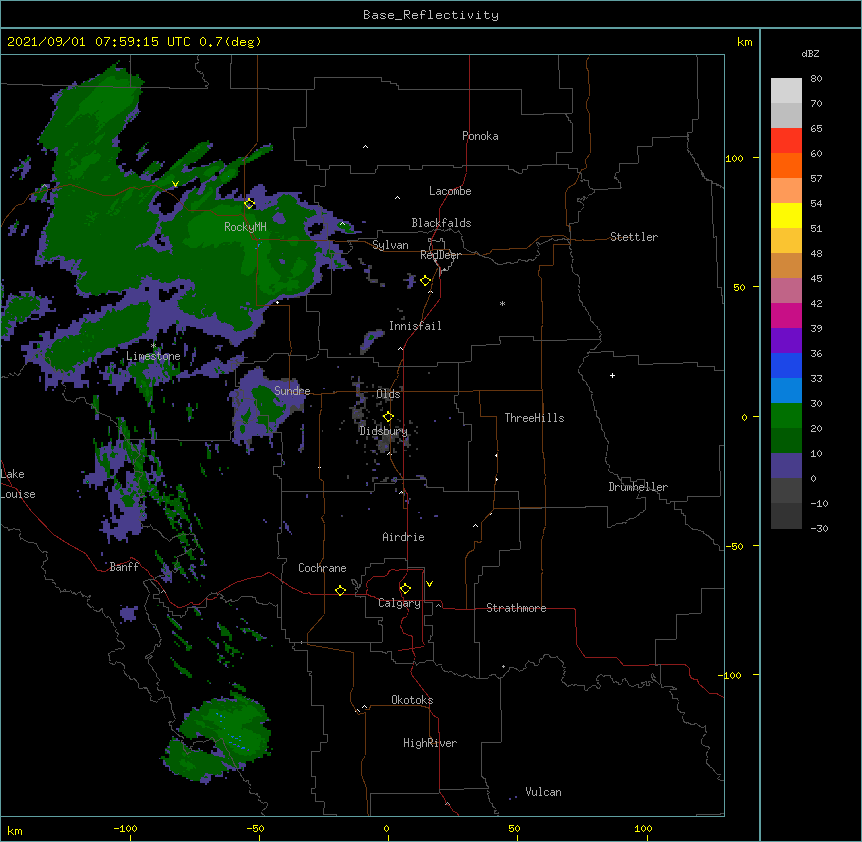This screenshot has height=842, width=862.
Task: Click the dBZ legend heading
Action: (x=810, y=53)
